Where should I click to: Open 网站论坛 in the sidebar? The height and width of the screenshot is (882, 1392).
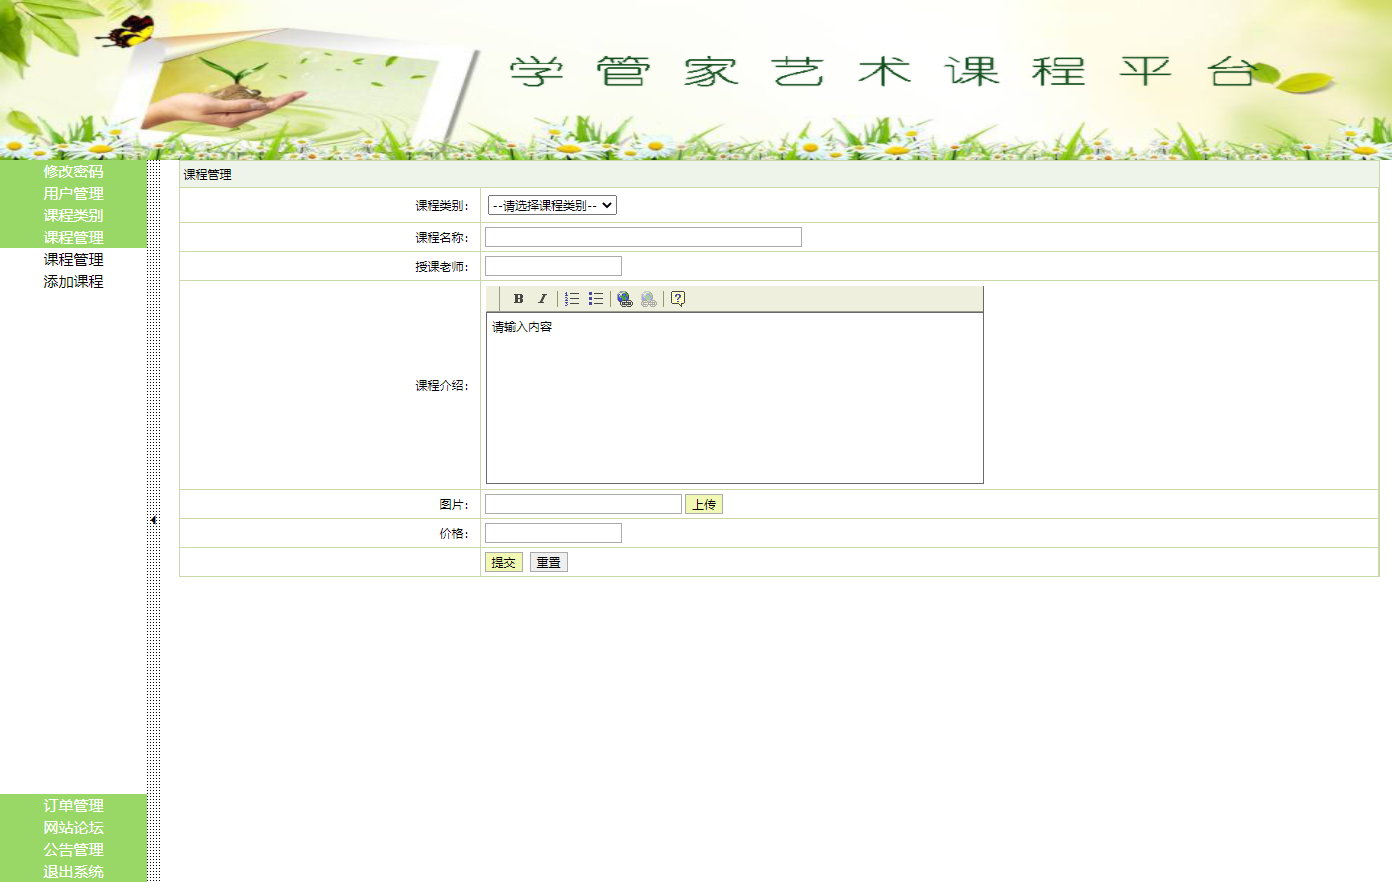[72, 828]
